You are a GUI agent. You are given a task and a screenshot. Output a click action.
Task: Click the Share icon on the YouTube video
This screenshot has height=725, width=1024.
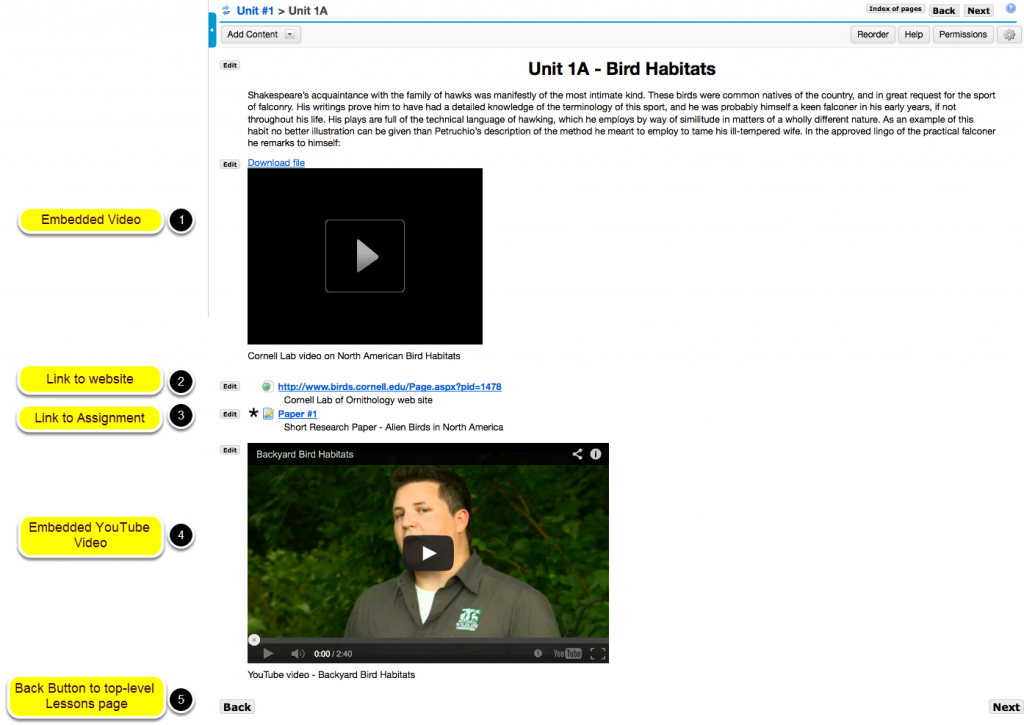coord(577,453)
